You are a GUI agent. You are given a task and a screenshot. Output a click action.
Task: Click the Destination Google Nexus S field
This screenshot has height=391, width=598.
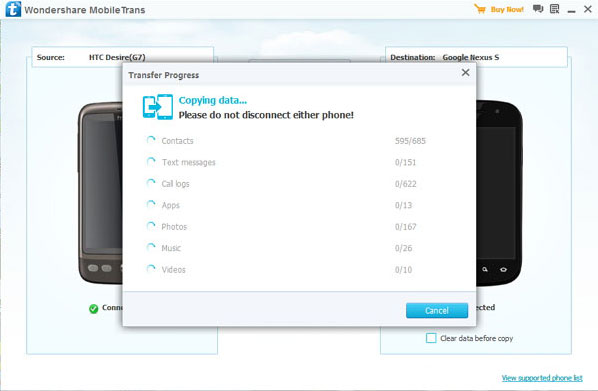click(476, 57)
